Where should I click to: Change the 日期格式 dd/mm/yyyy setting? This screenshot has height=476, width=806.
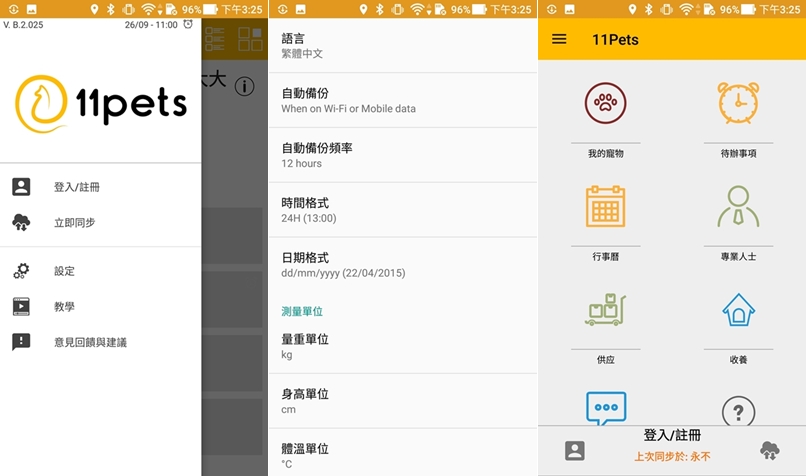click(402, 265)
